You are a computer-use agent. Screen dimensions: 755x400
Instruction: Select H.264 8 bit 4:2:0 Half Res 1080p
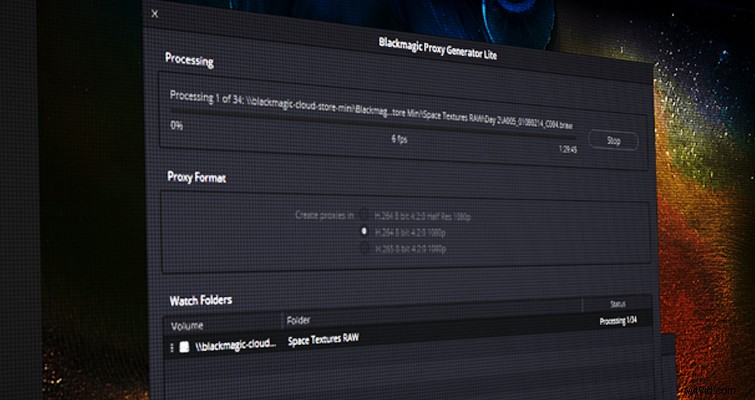coord(365,215)
